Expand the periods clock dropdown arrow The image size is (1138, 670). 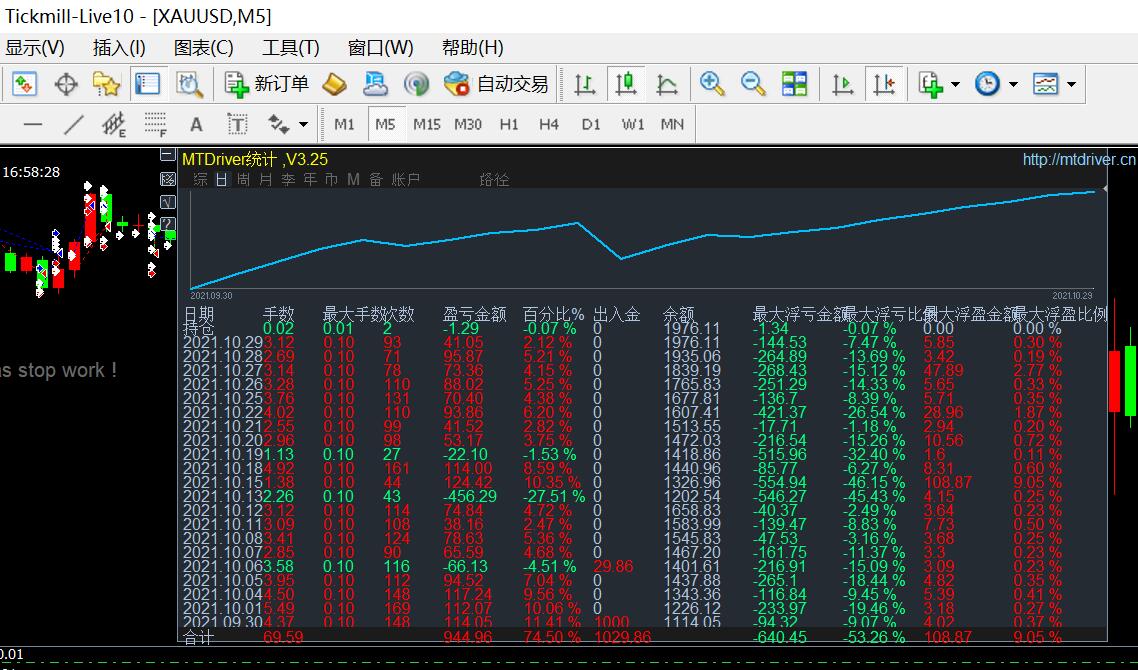tap(1012, 85)
